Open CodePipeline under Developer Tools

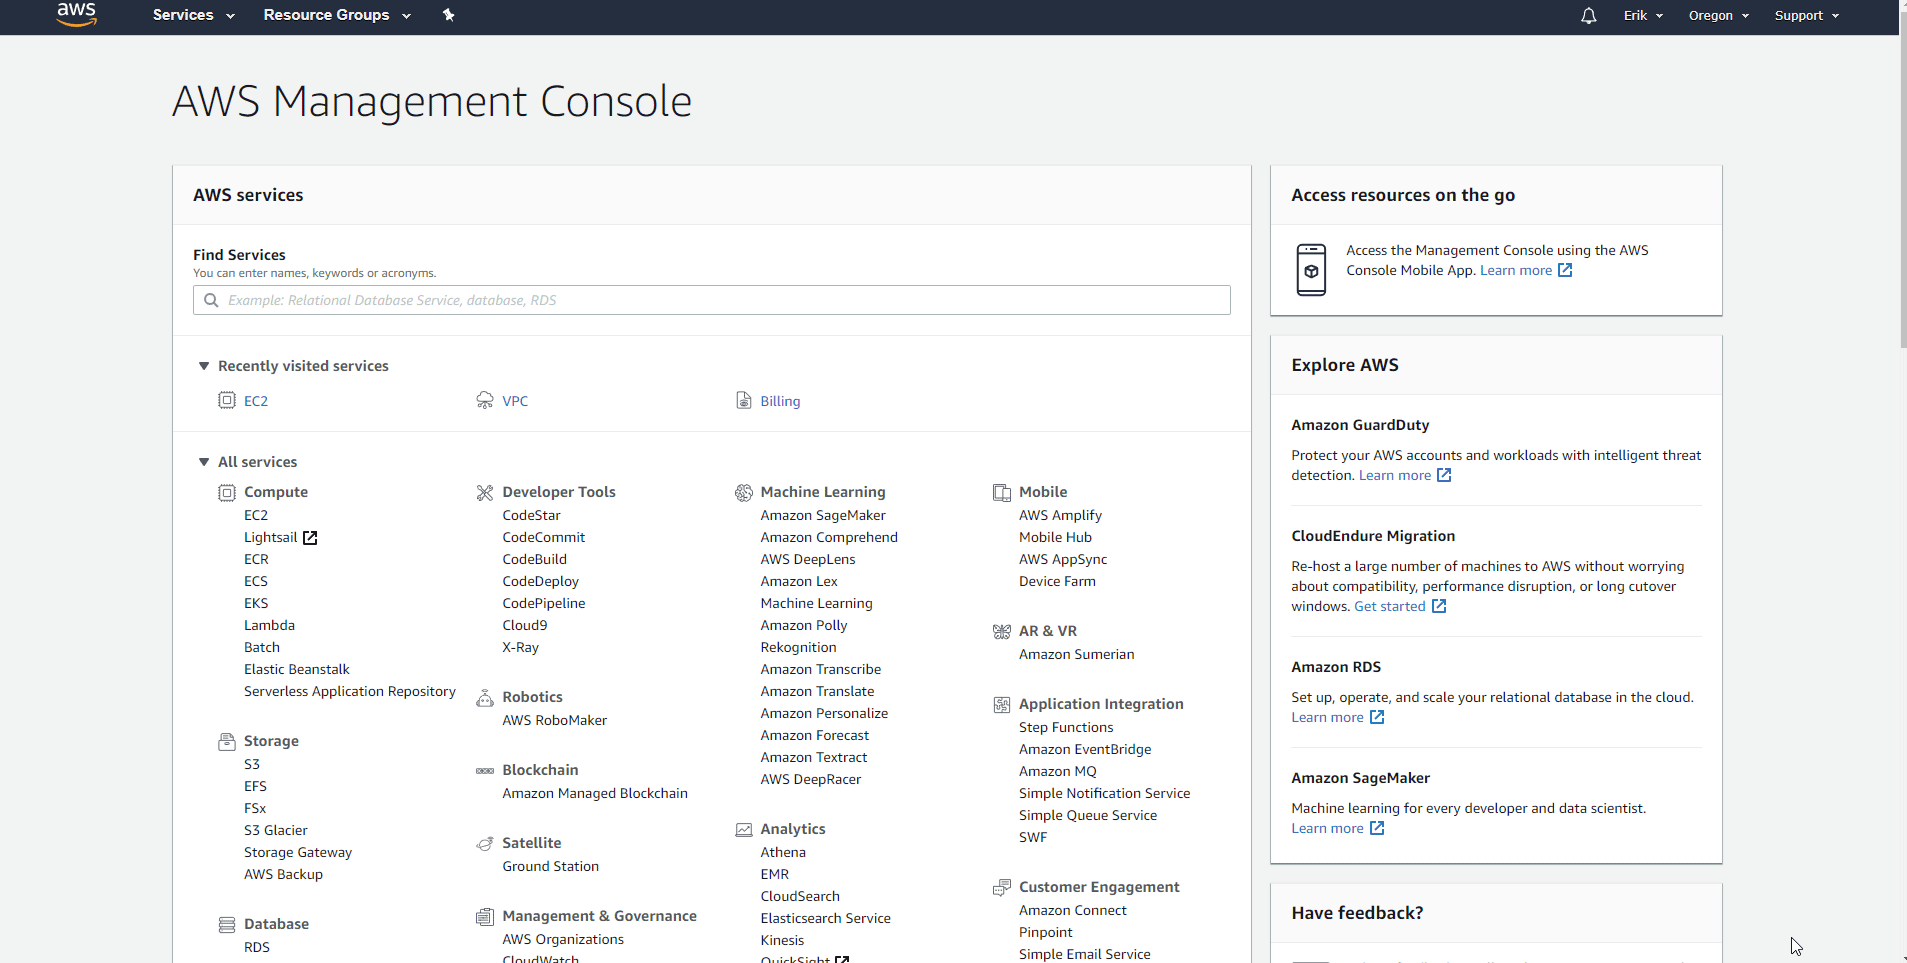point(544,603)
